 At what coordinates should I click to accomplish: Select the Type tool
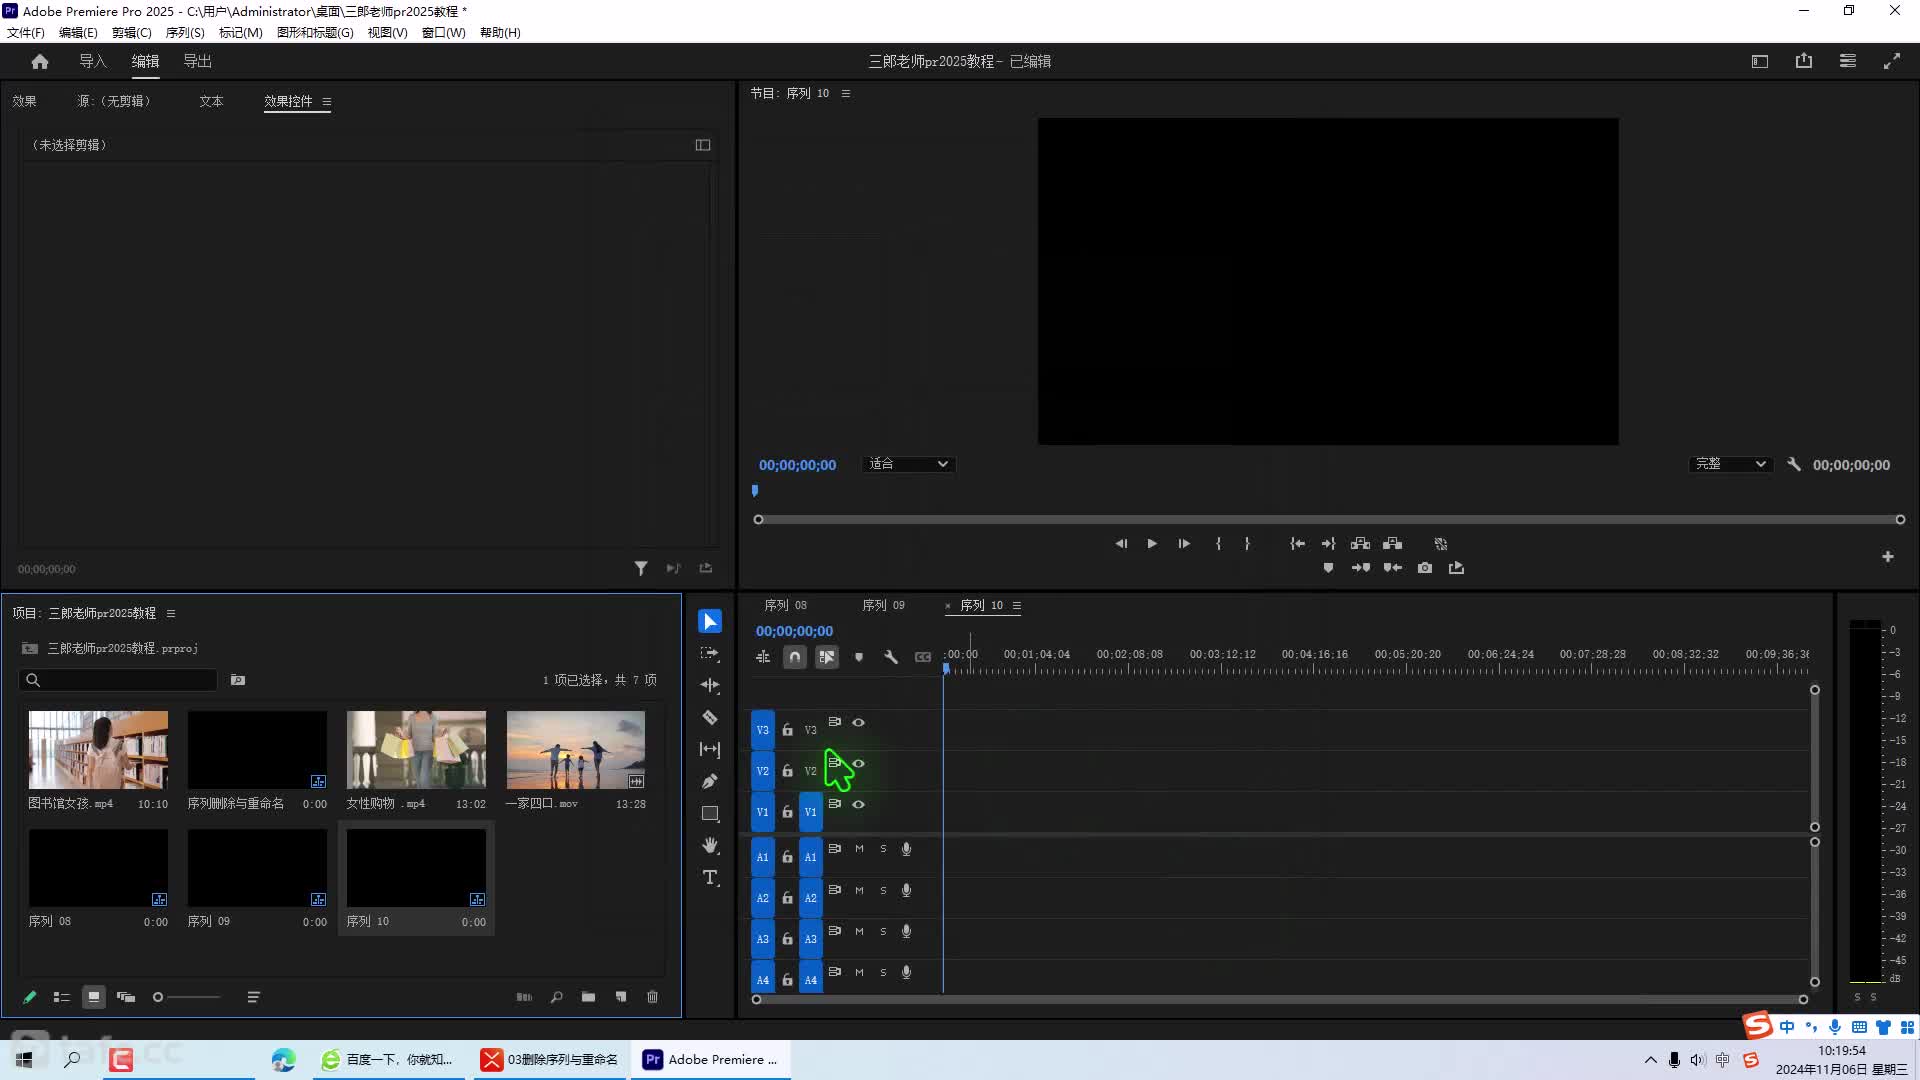[710, 877]
